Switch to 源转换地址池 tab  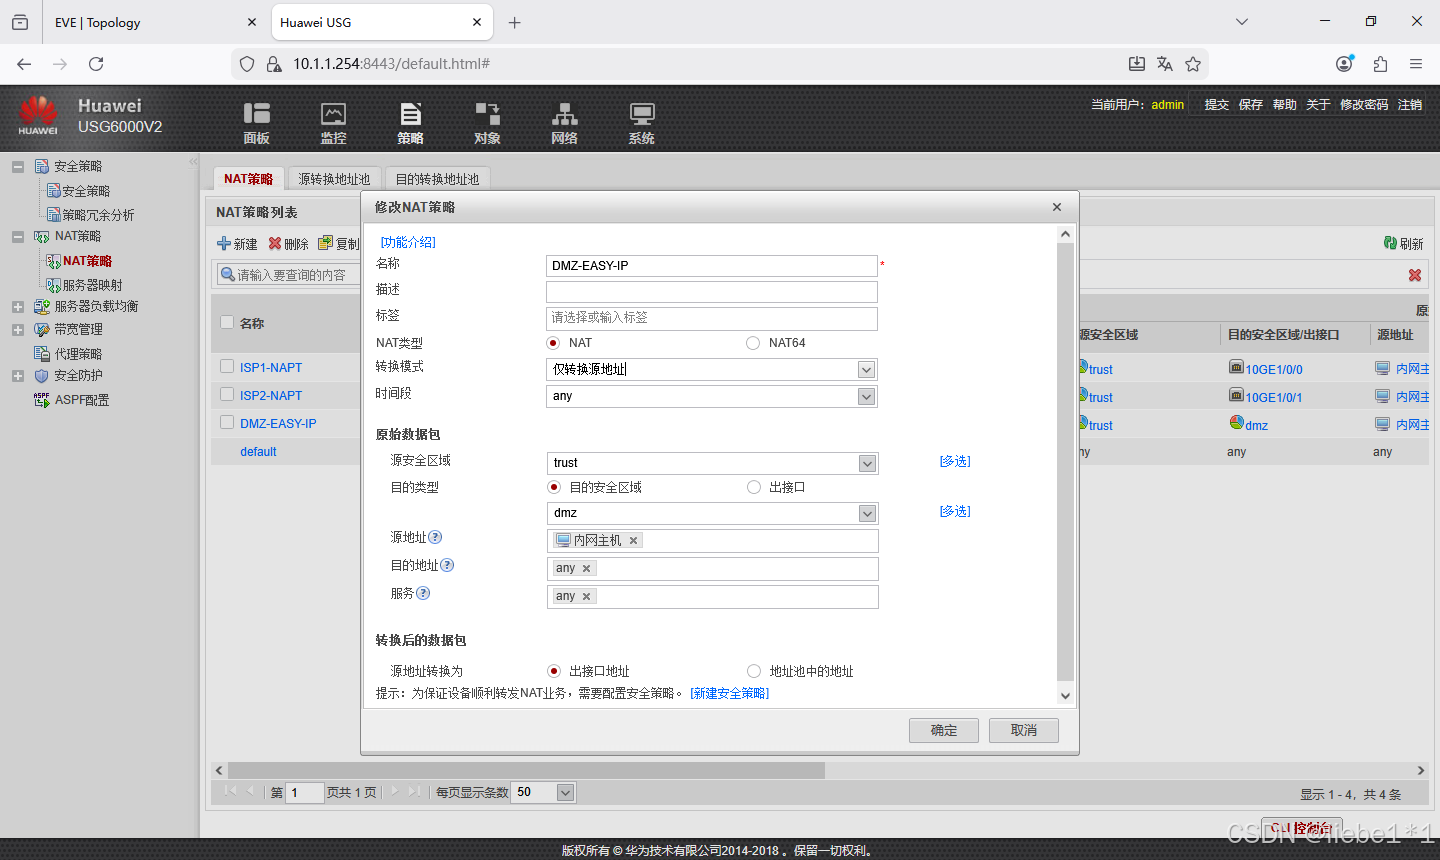[x=334, y=179]
